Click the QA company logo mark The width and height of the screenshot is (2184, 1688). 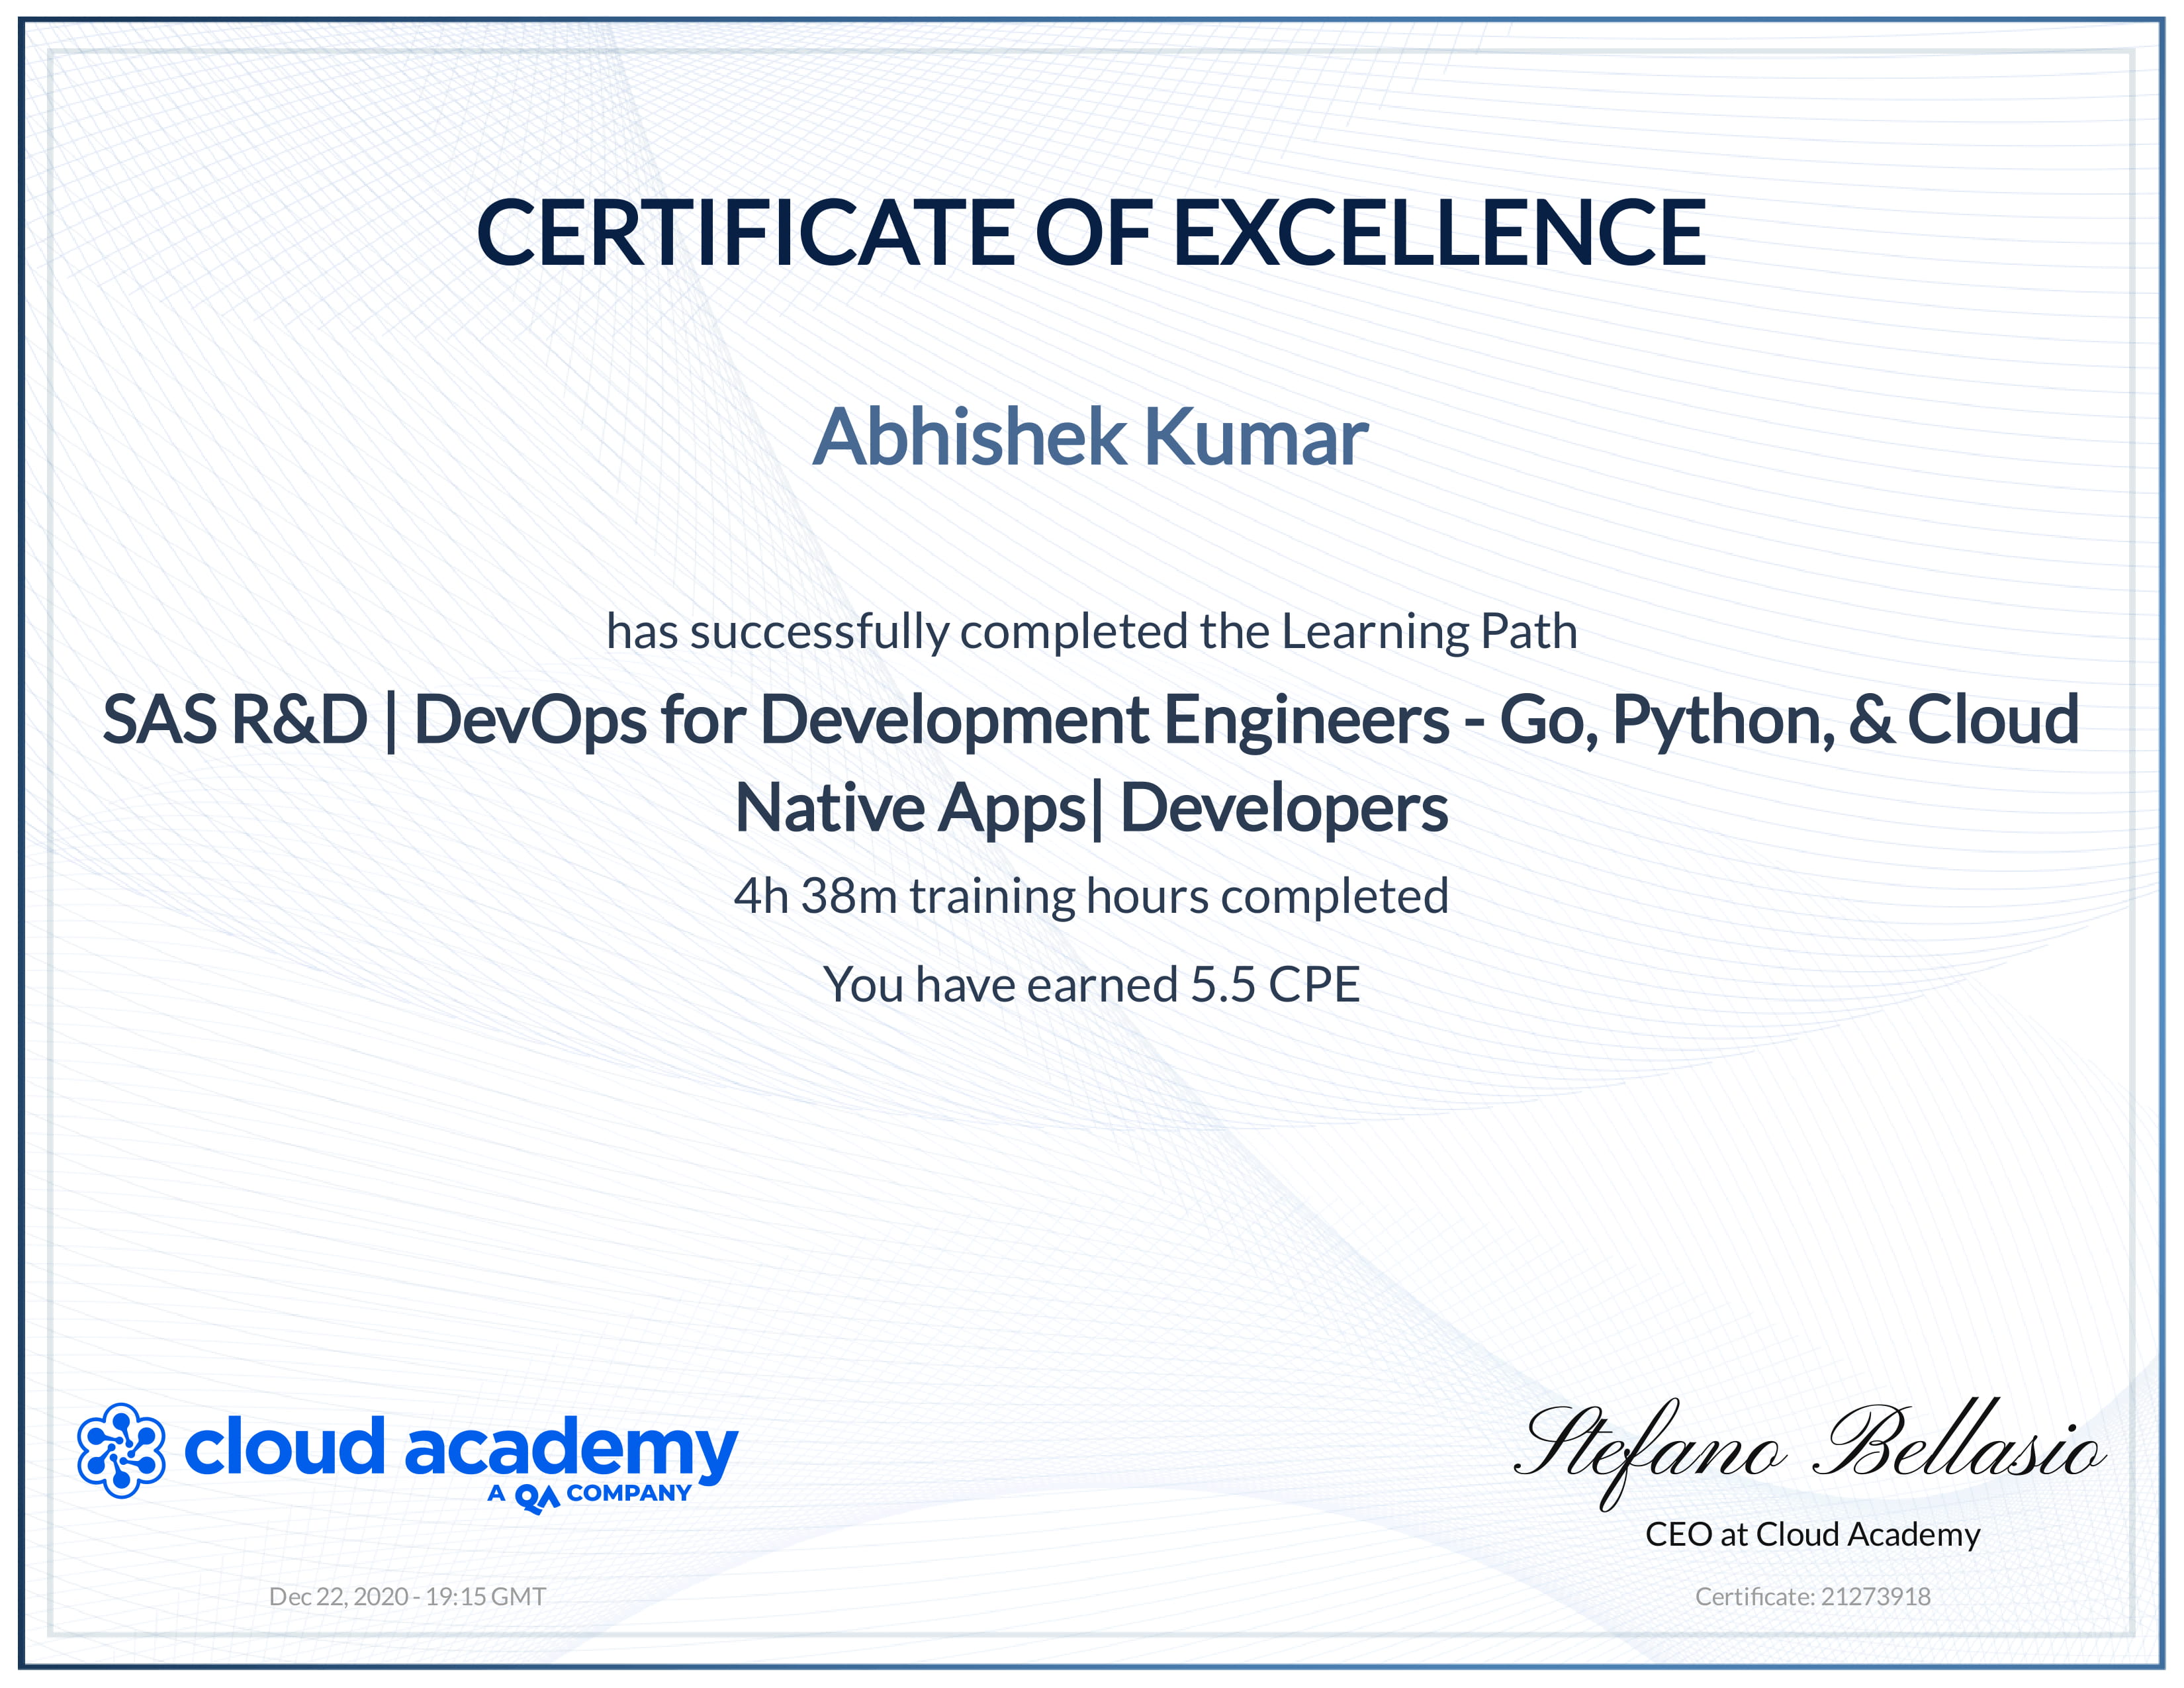(537, 1498)
